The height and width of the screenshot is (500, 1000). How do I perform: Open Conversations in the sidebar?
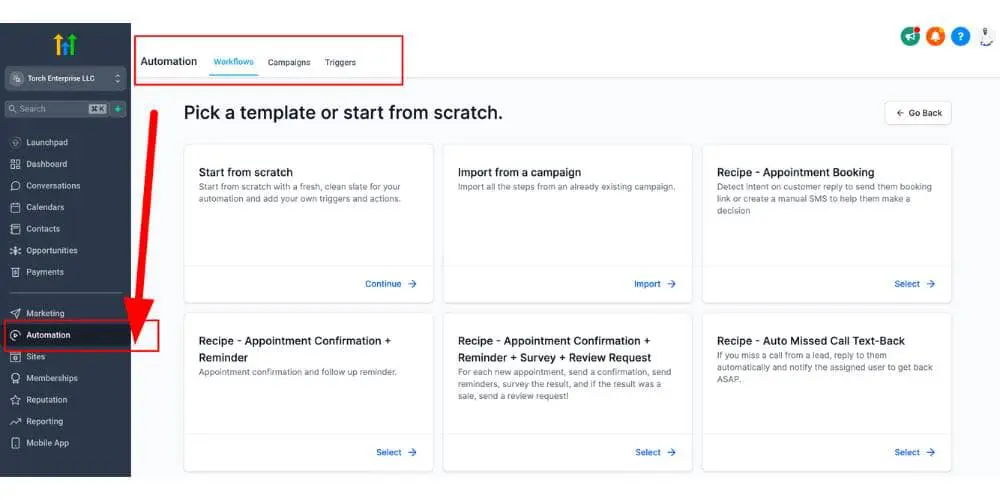pos(53,186)
